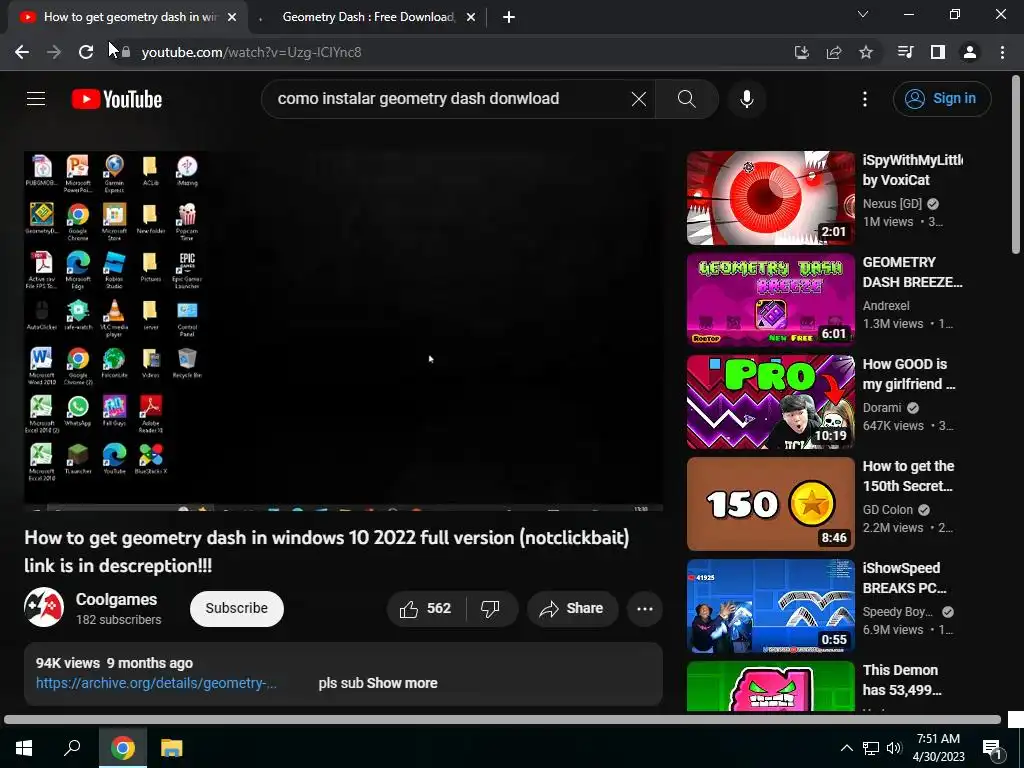
Task: Open Andrexel channel name
Action: [886, 306]
